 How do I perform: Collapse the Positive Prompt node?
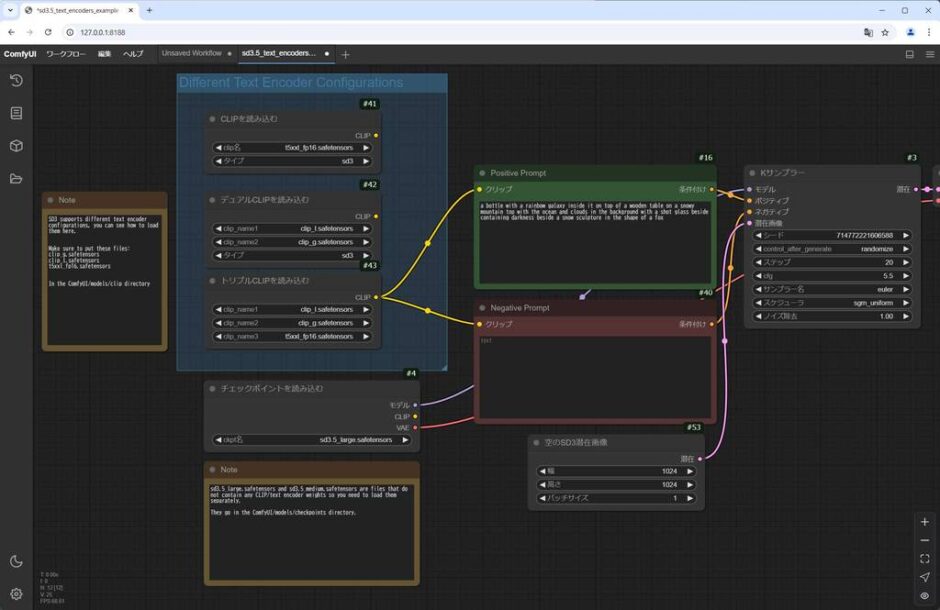pos(482,173)
